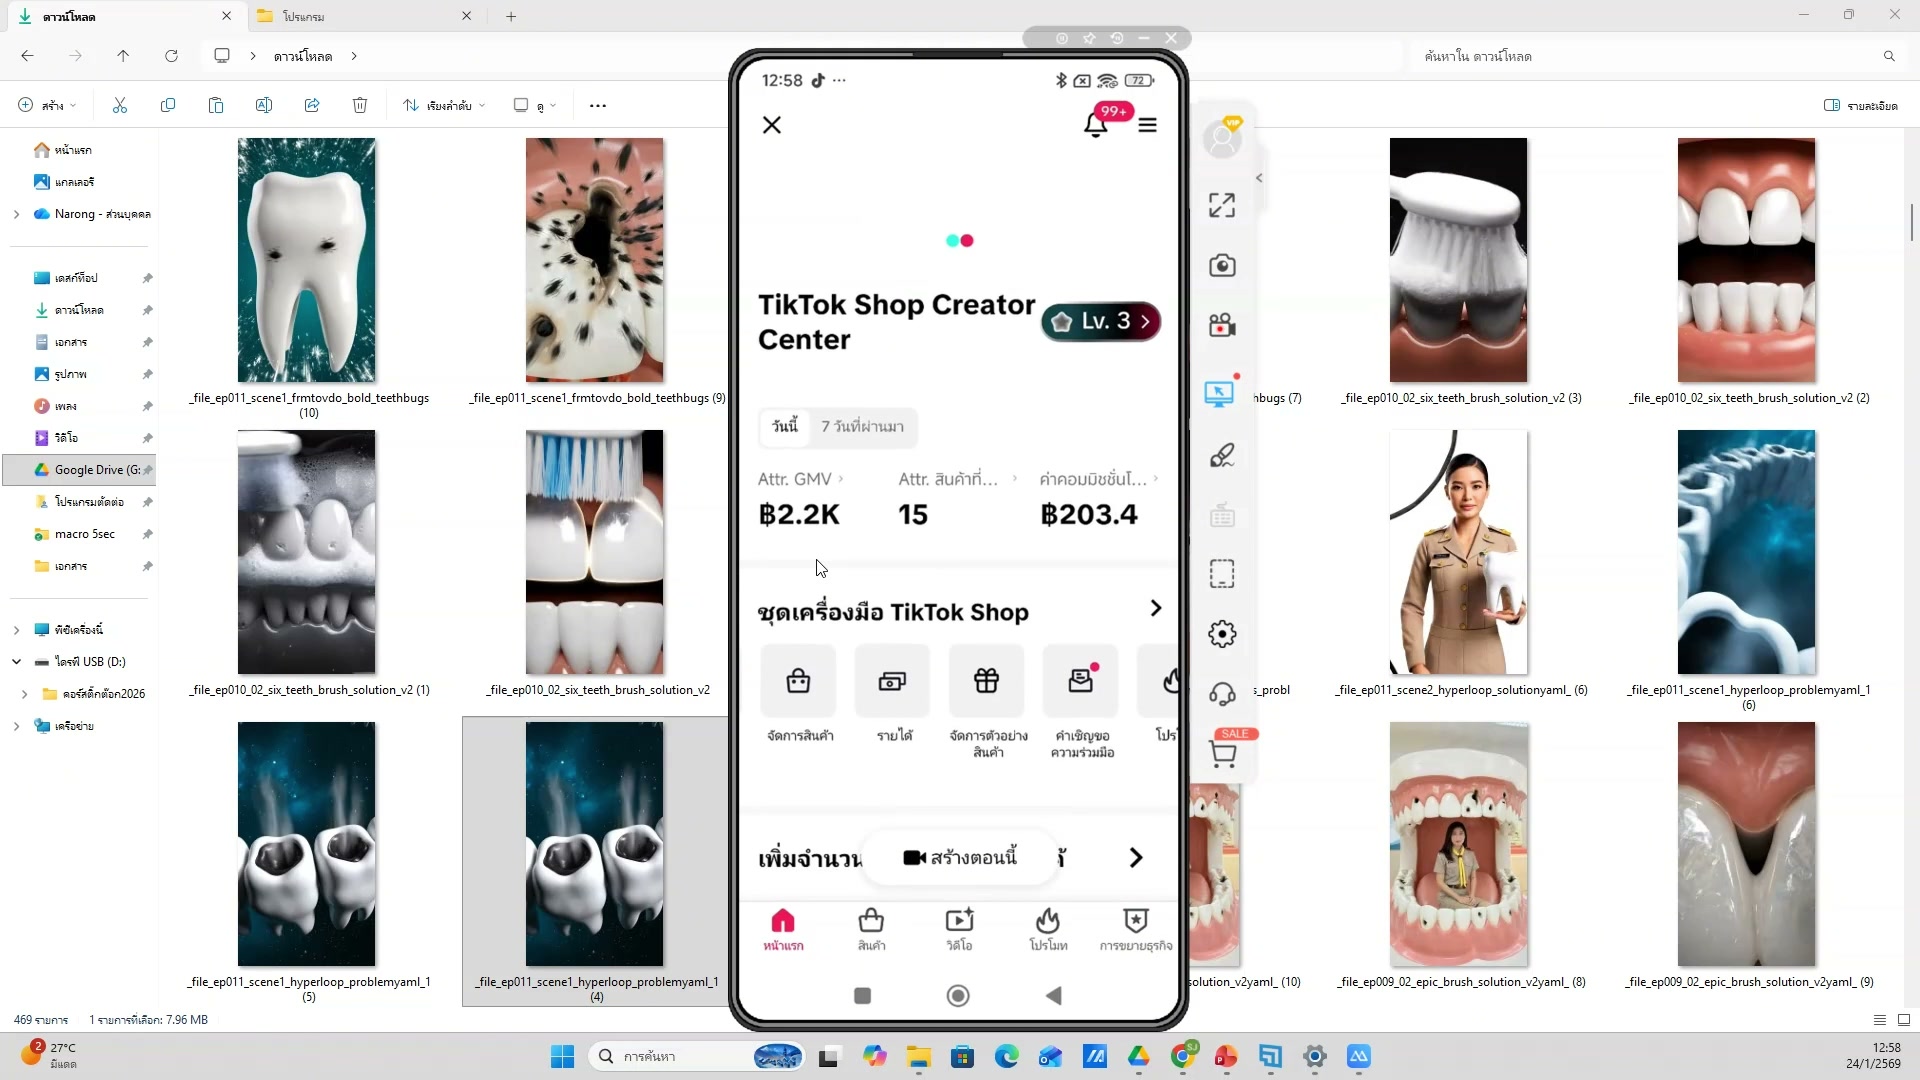Collapse the ไดรฟ์ USB (D:) tree node
The width and height of the screenshot is (1920, 1080).
(x=16, y=662)
